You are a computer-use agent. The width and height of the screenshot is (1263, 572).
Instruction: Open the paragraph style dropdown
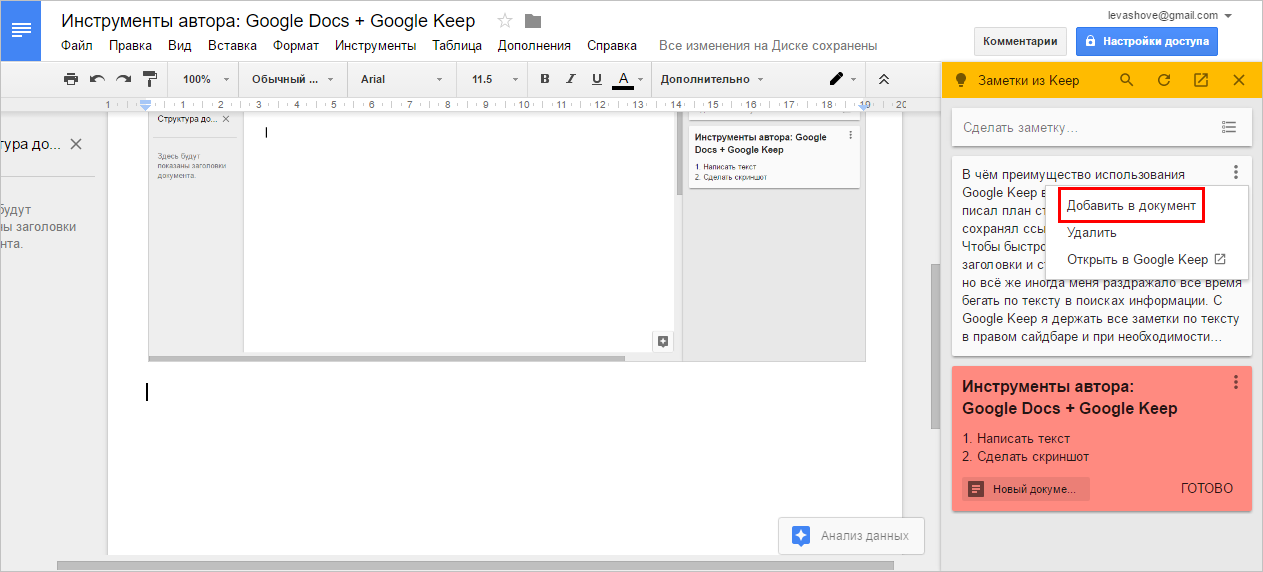pyautogui.click(x=292, y=79)
